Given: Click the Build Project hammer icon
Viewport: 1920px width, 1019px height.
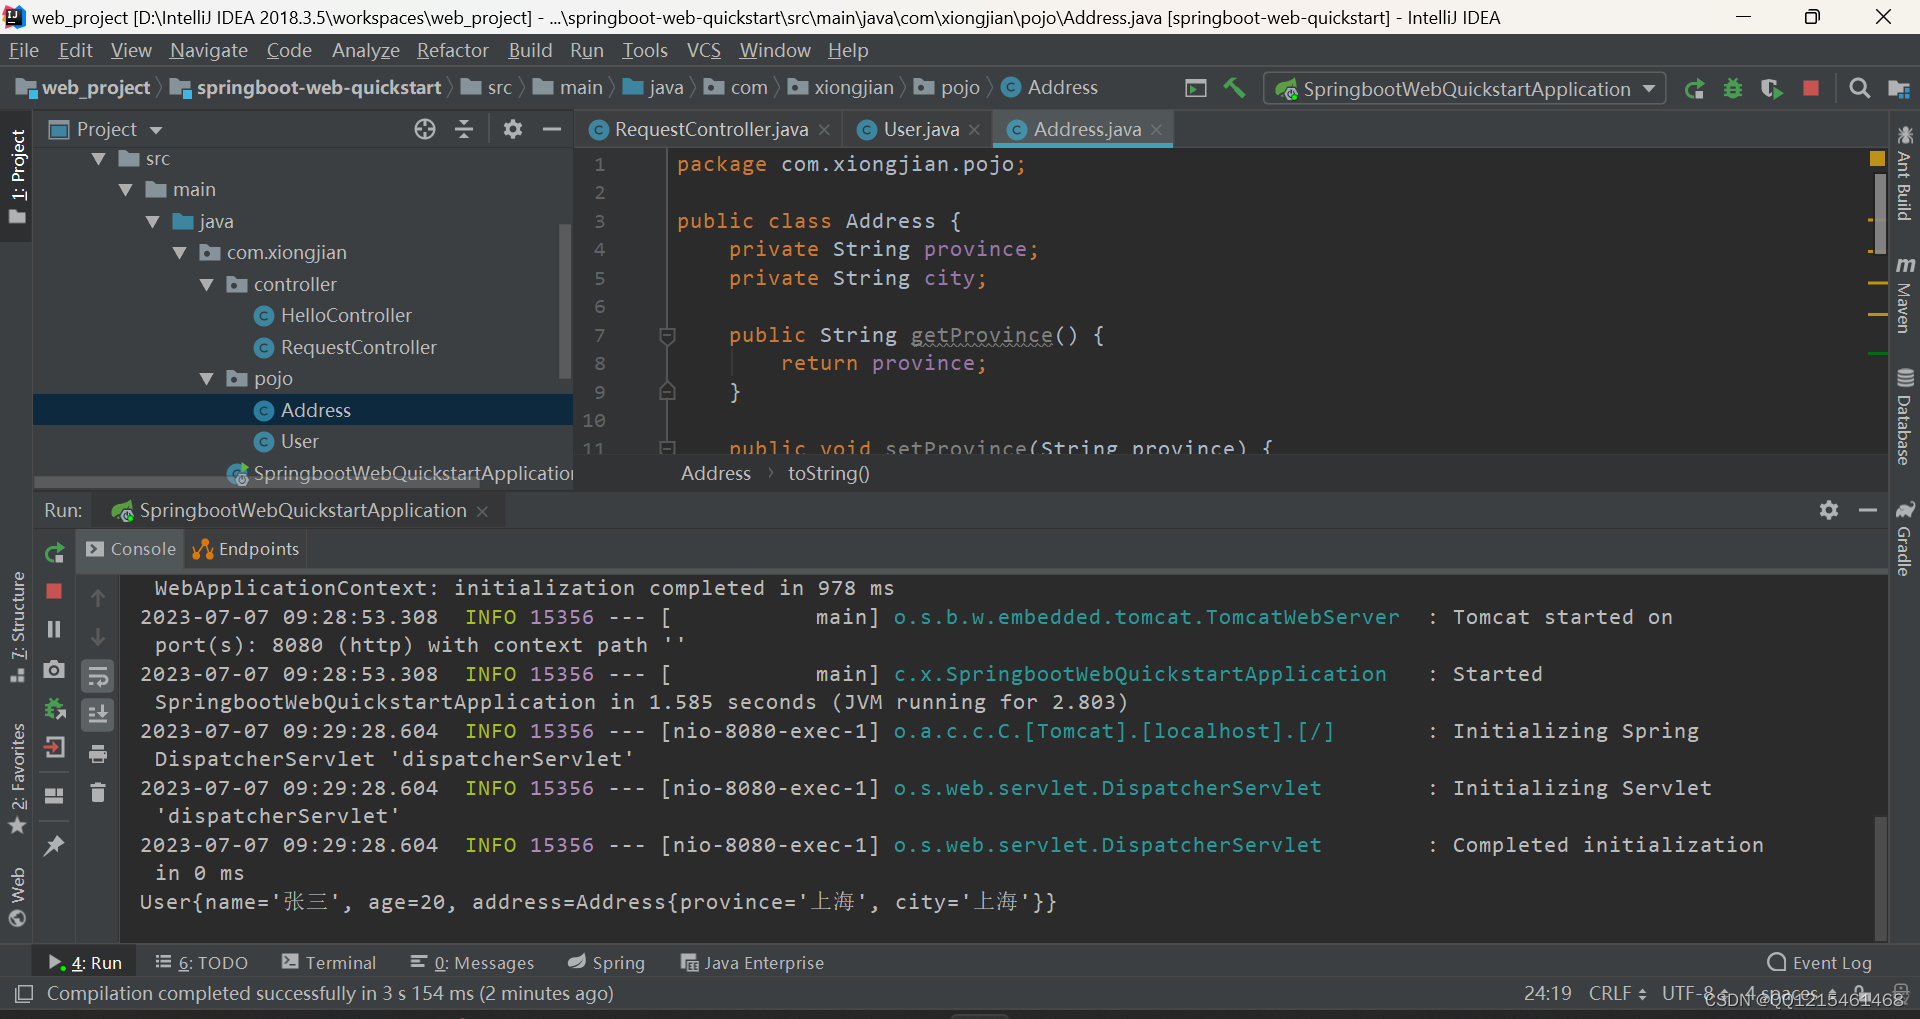Looking at the screenshot, I should point(1235,88).
